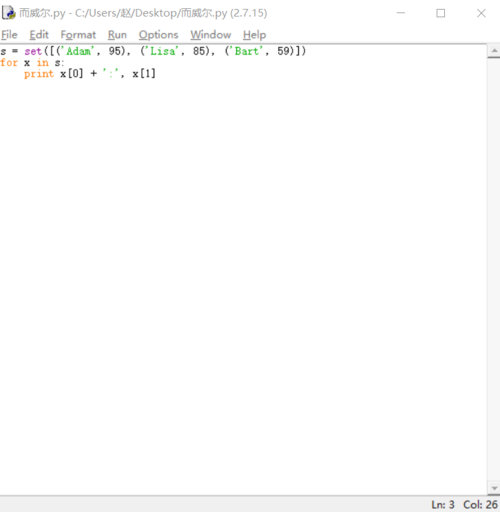
Task: Open the Window menu
Action: pos(211,35)
